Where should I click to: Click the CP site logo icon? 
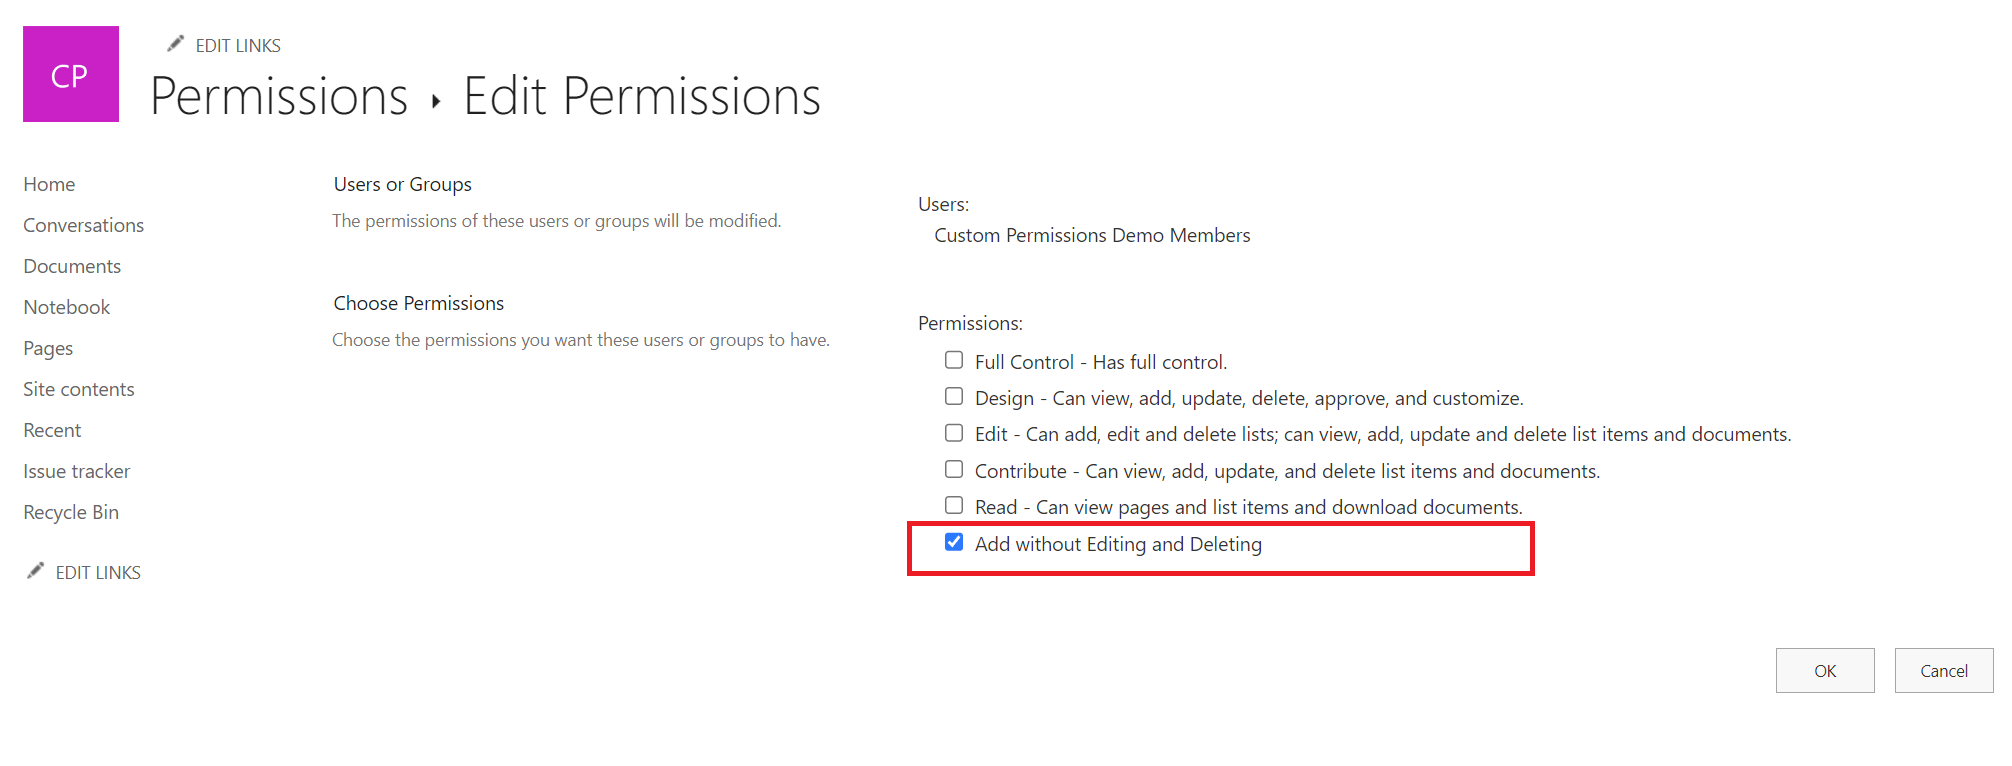coord(70,73)
